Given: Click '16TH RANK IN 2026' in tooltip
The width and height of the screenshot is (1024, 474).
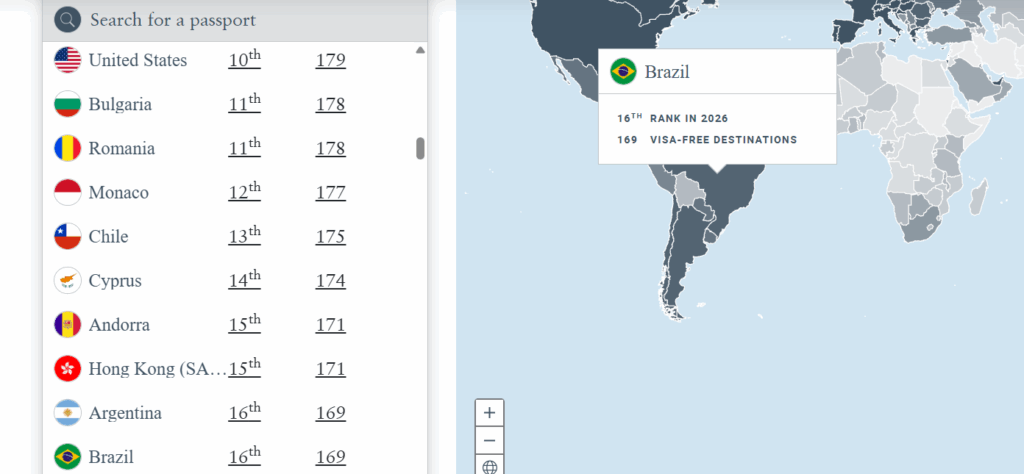Looking at the screenshot, I should tap(672, 118).
